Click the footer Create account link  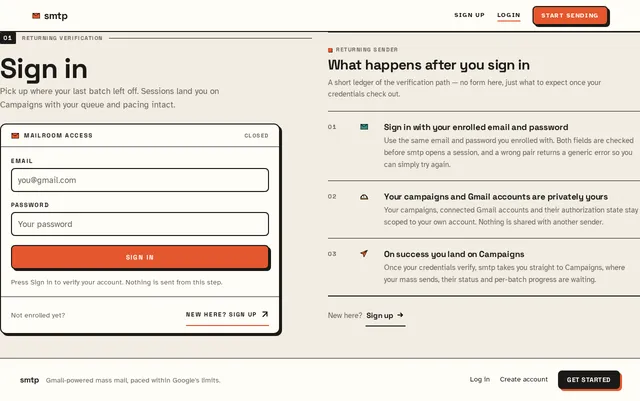click(x=524, y=379)
